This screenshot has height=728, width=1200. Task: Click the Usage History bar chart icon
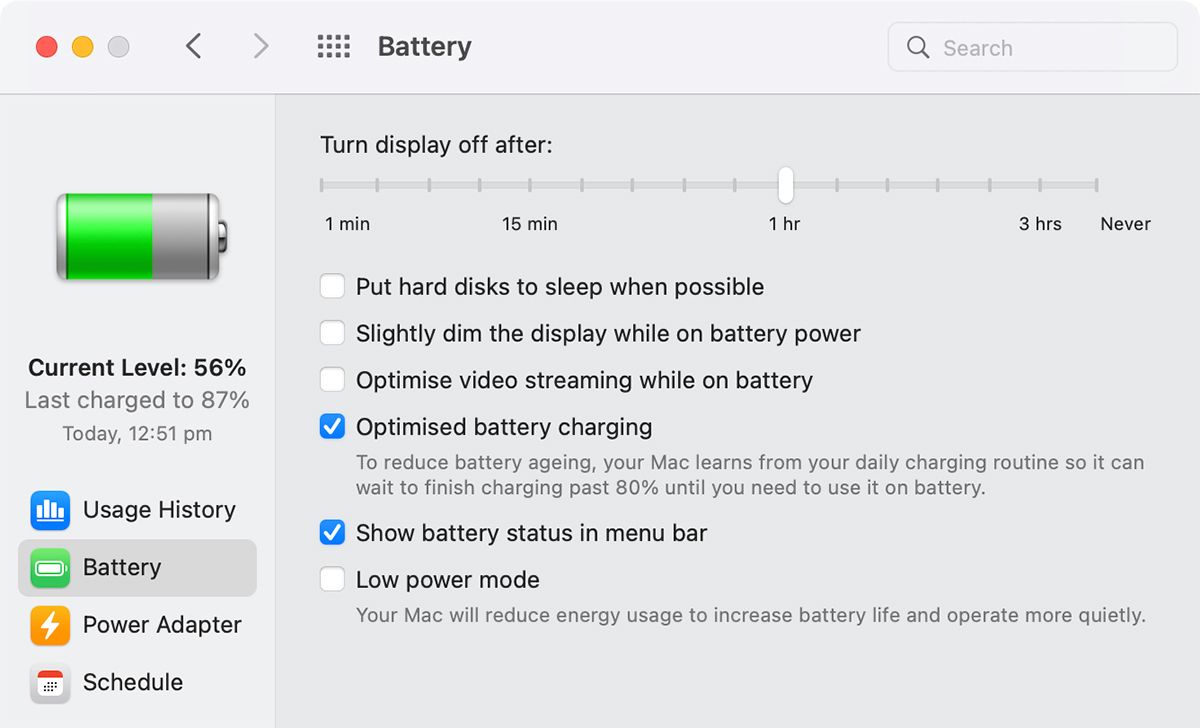50,510
